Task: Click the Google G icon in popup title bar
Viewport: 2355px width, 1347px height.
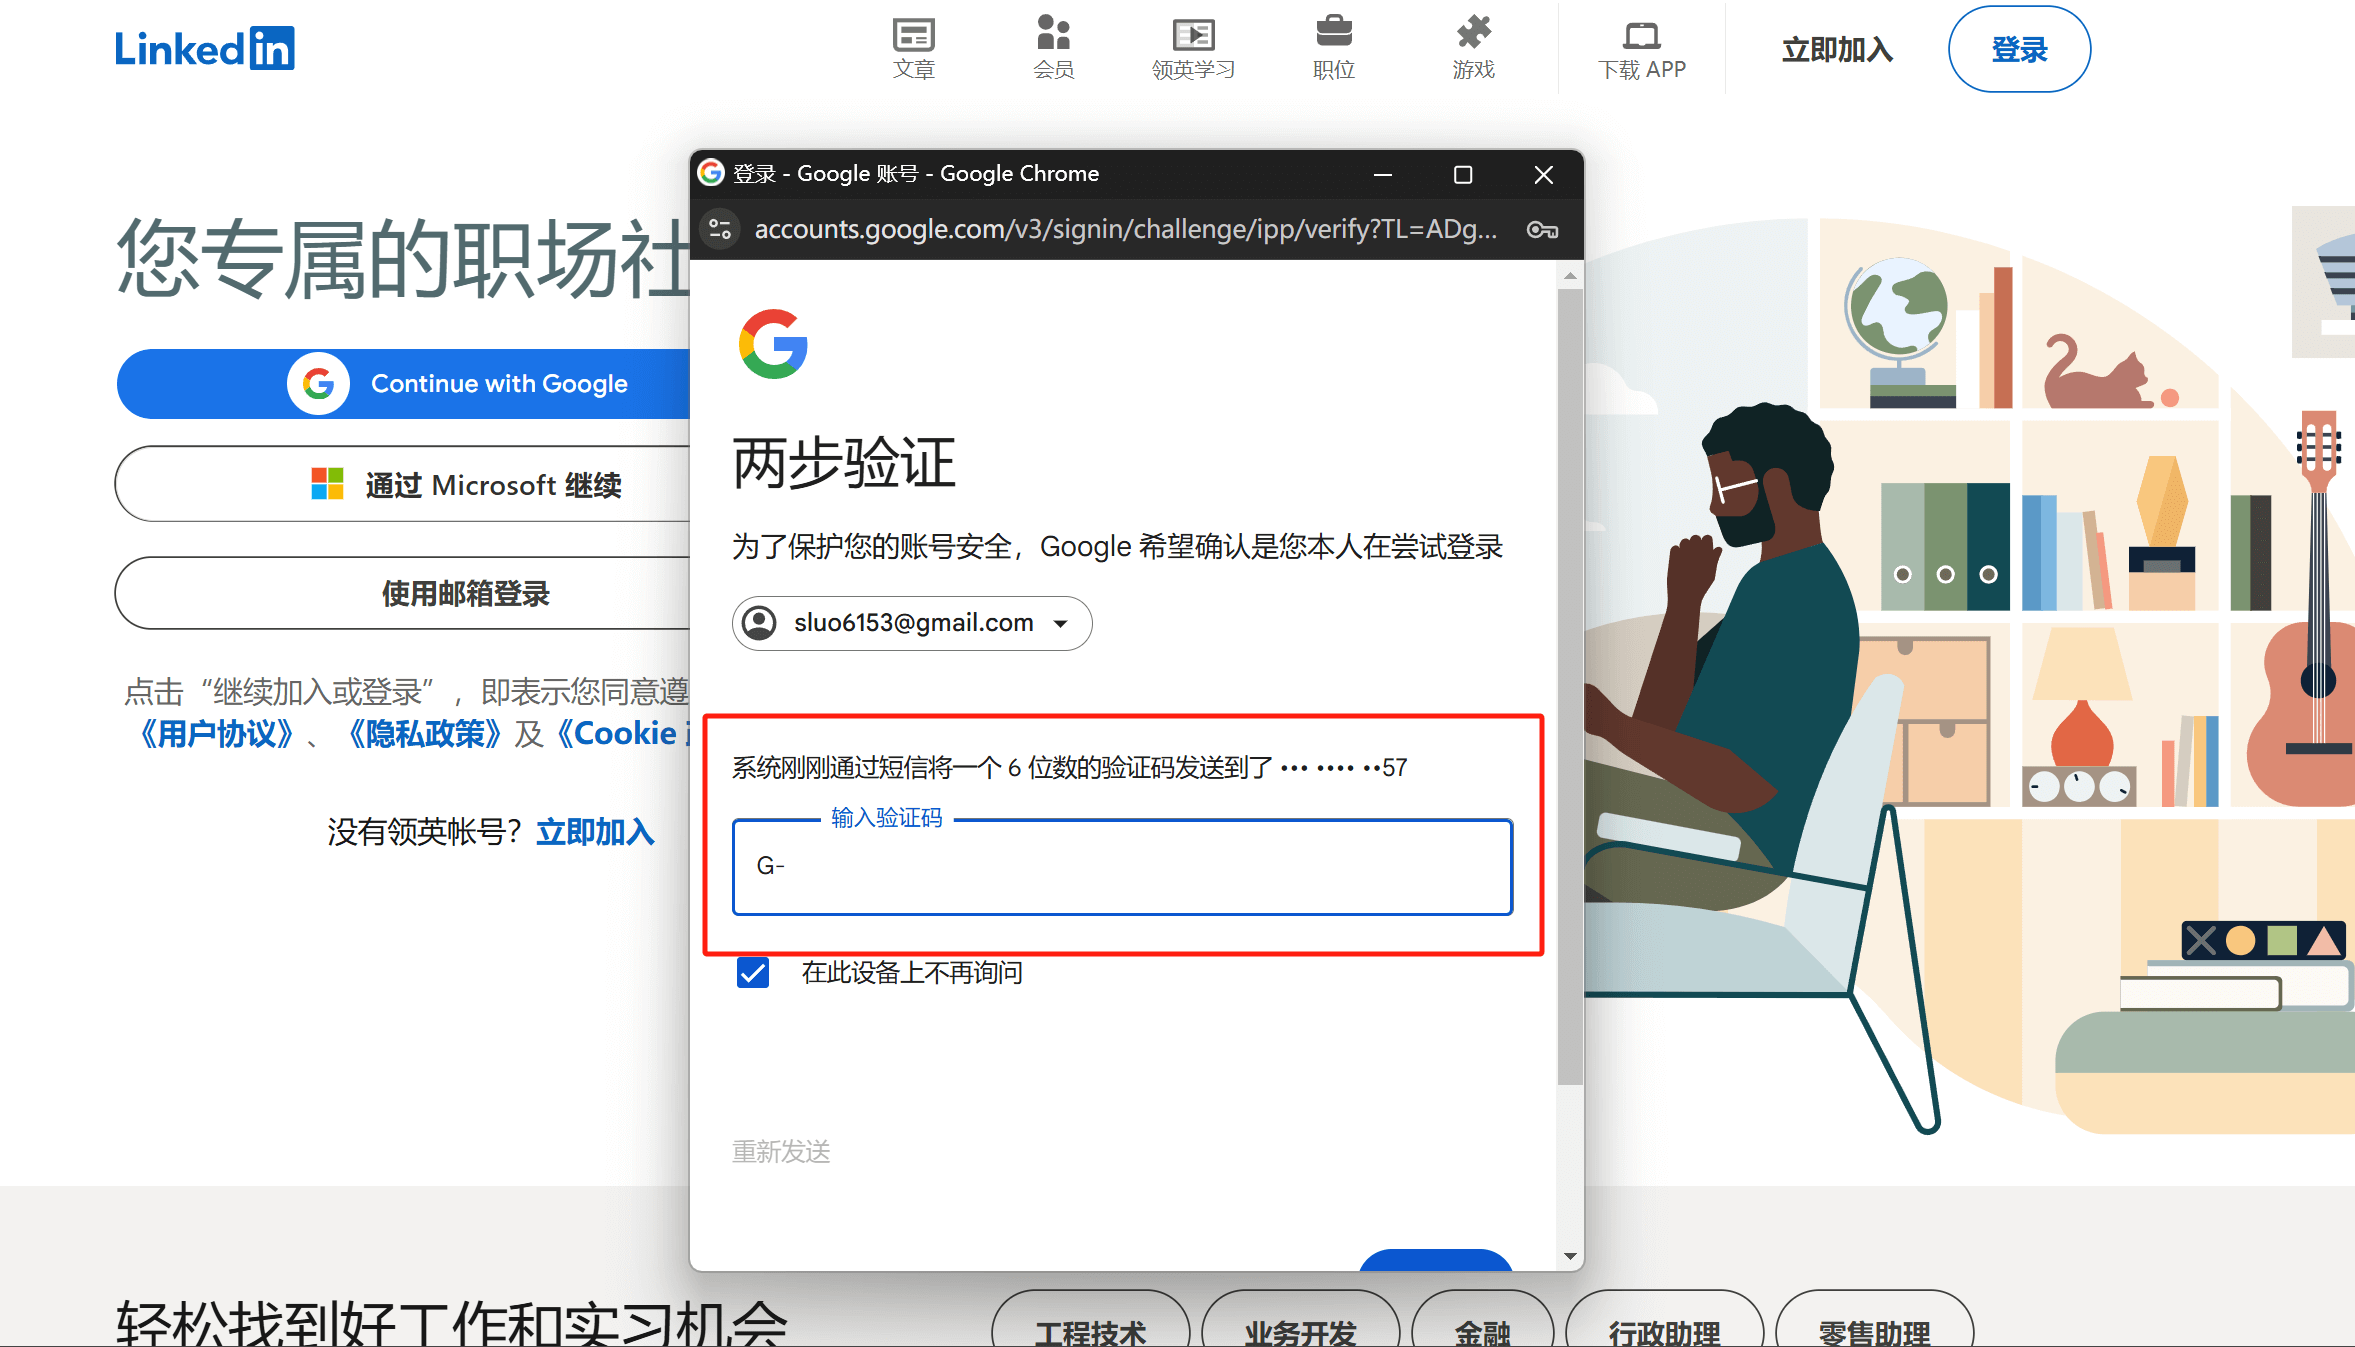Action: pos(711,173)
